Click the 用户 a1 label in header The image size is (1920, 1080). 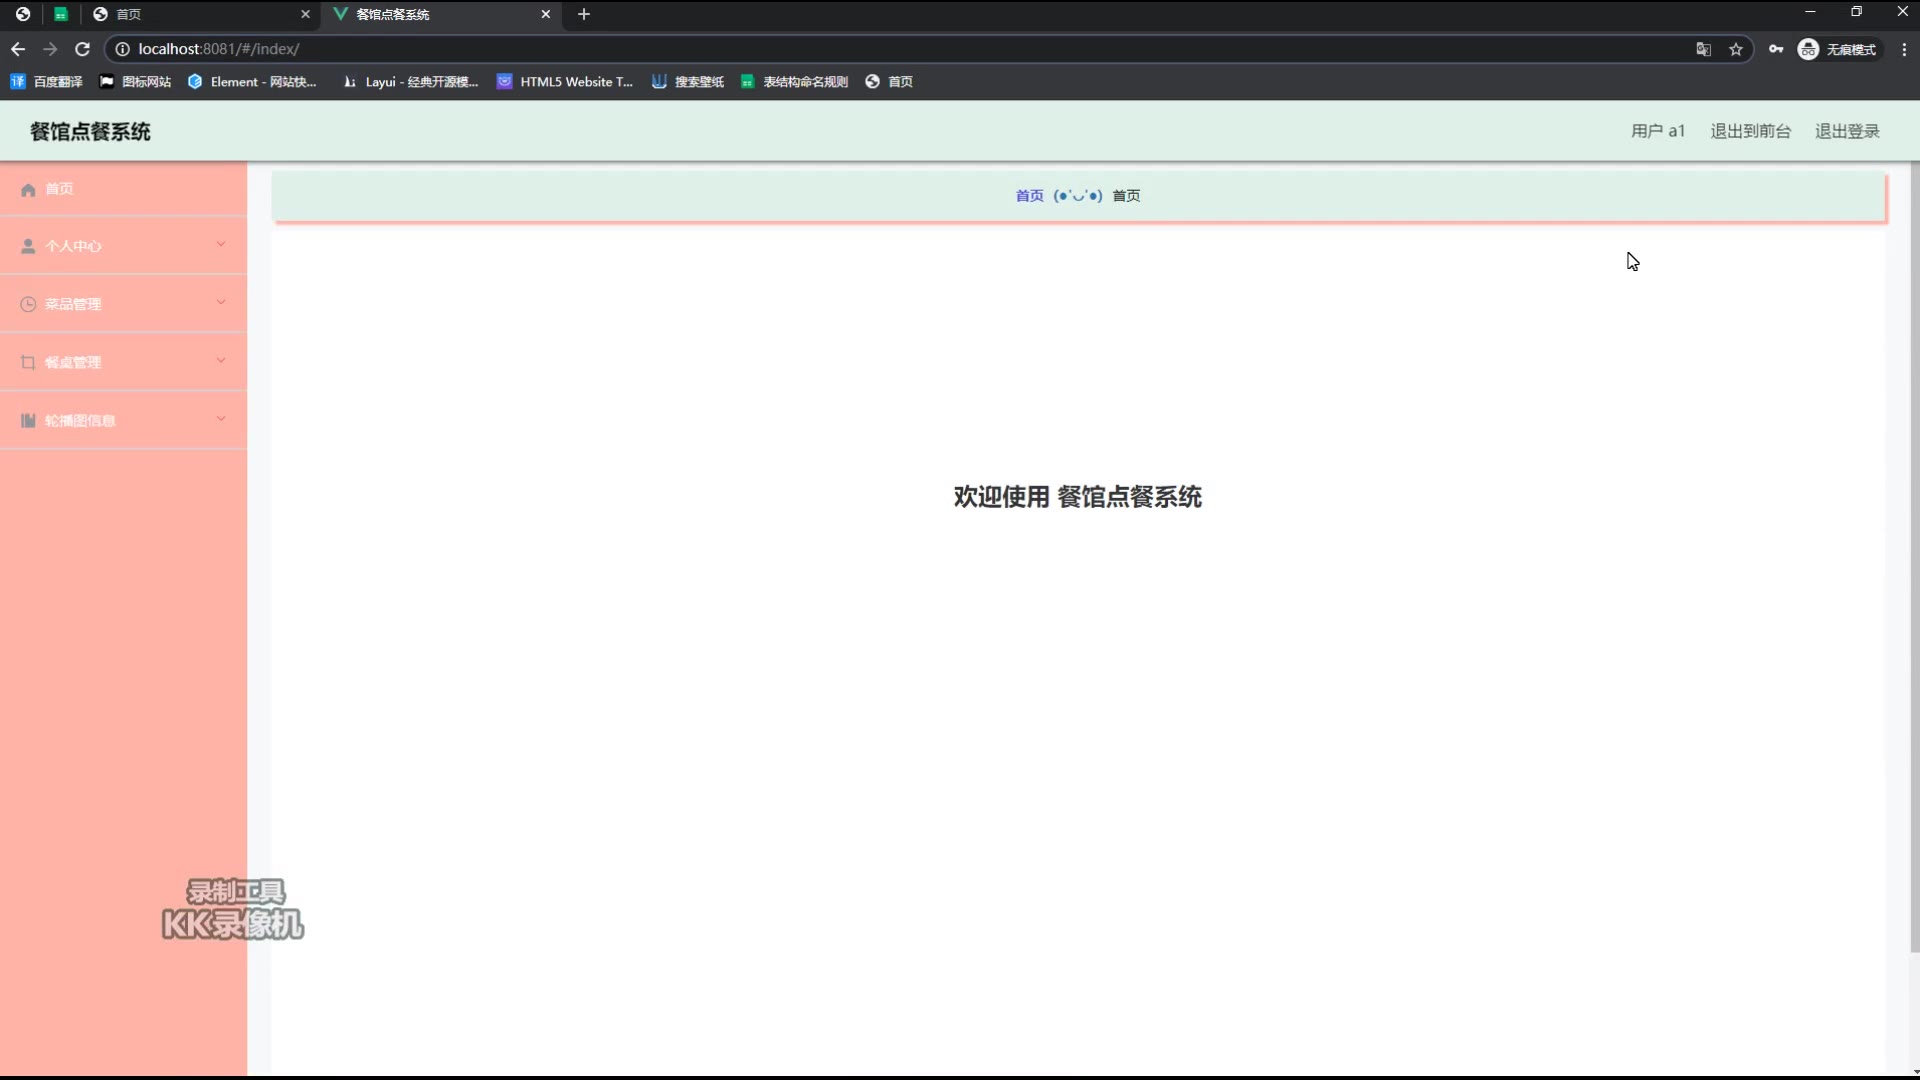[1657, 131]
